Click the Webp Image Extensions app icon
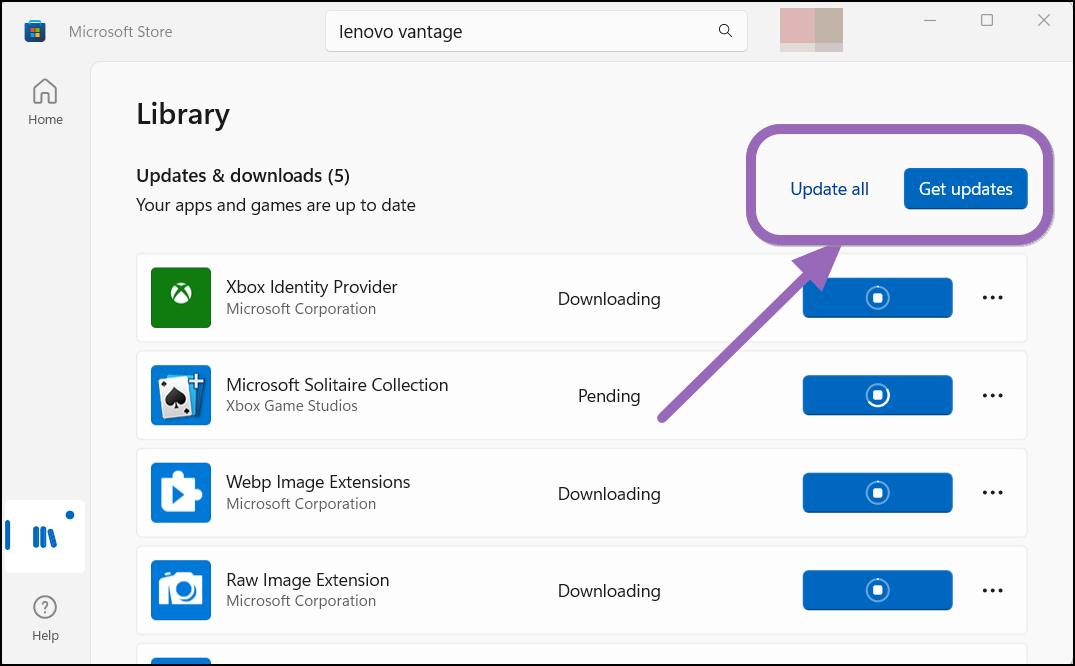This screenshot has height=666, width=1075. (x=181, y=492)
